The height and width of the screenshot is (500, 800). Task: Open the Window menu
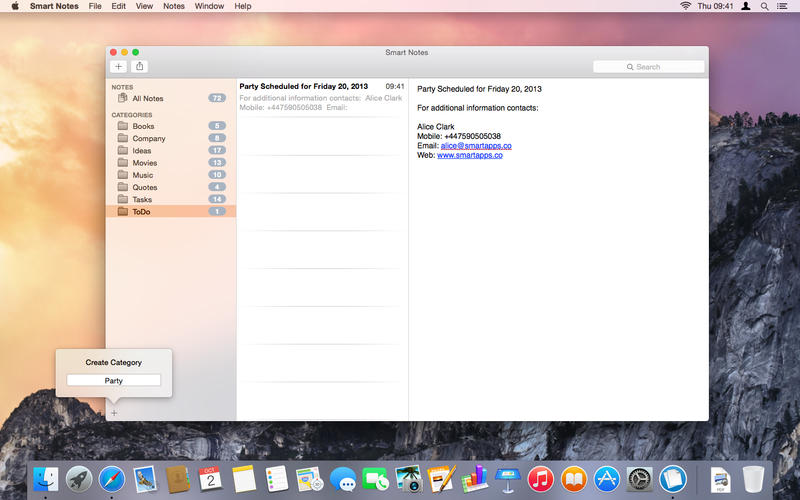(x=209, y=6)
